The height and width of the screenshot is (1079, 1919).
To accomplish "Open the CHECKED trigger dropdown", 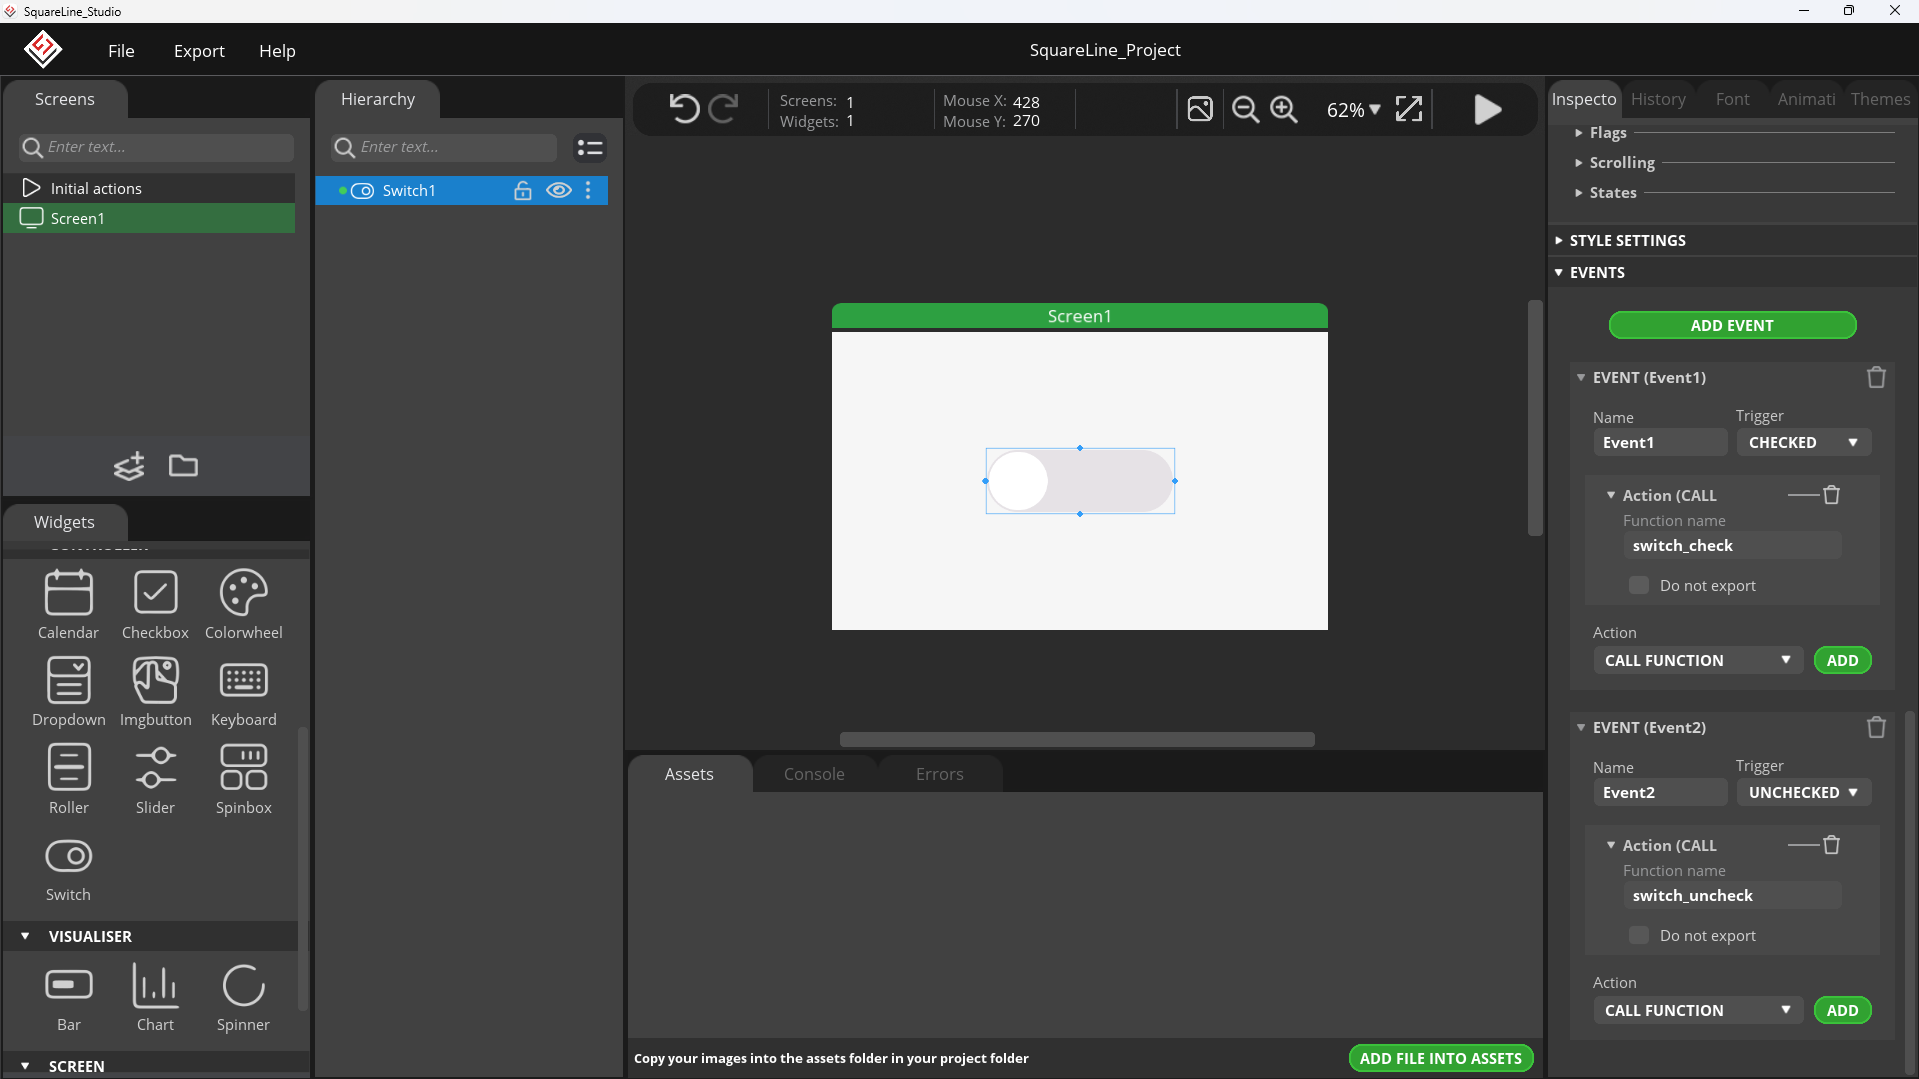I will [1803, 442].
